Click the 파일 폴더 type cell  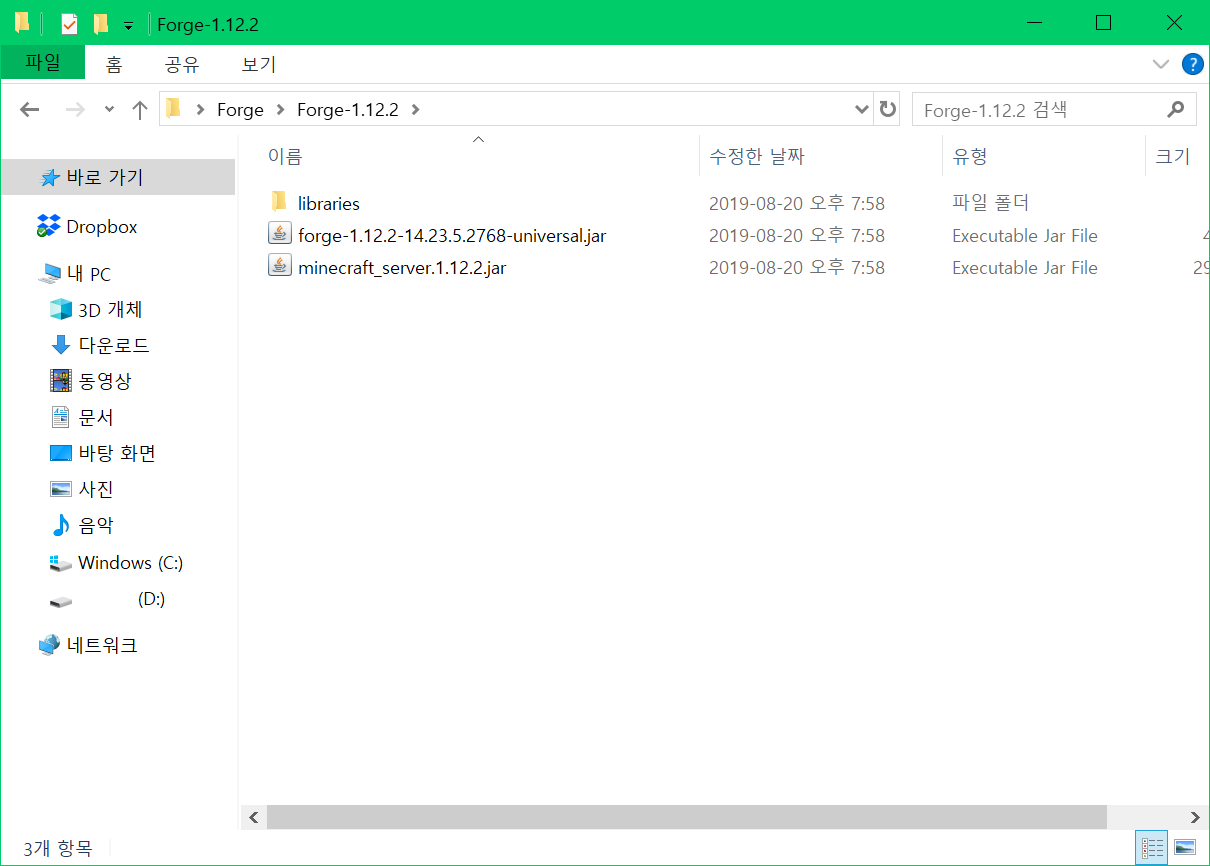(991, 203)
